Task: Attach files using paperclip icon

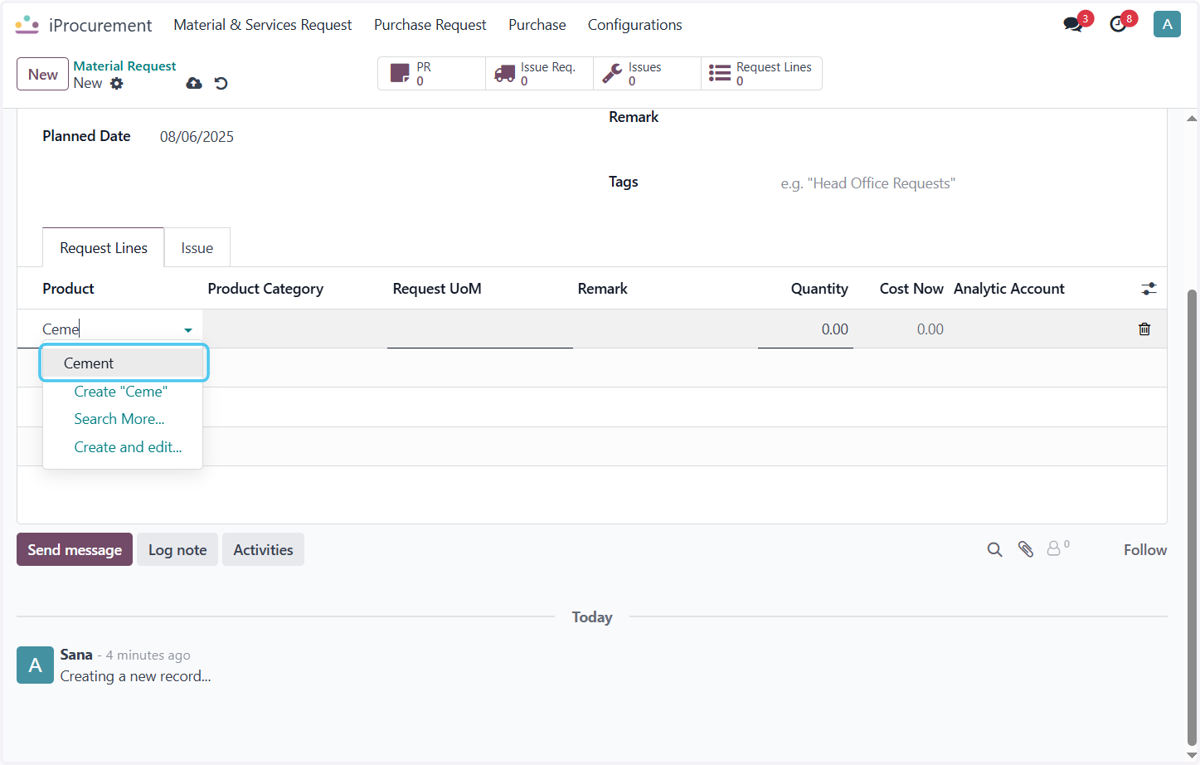Action: 1025,550
